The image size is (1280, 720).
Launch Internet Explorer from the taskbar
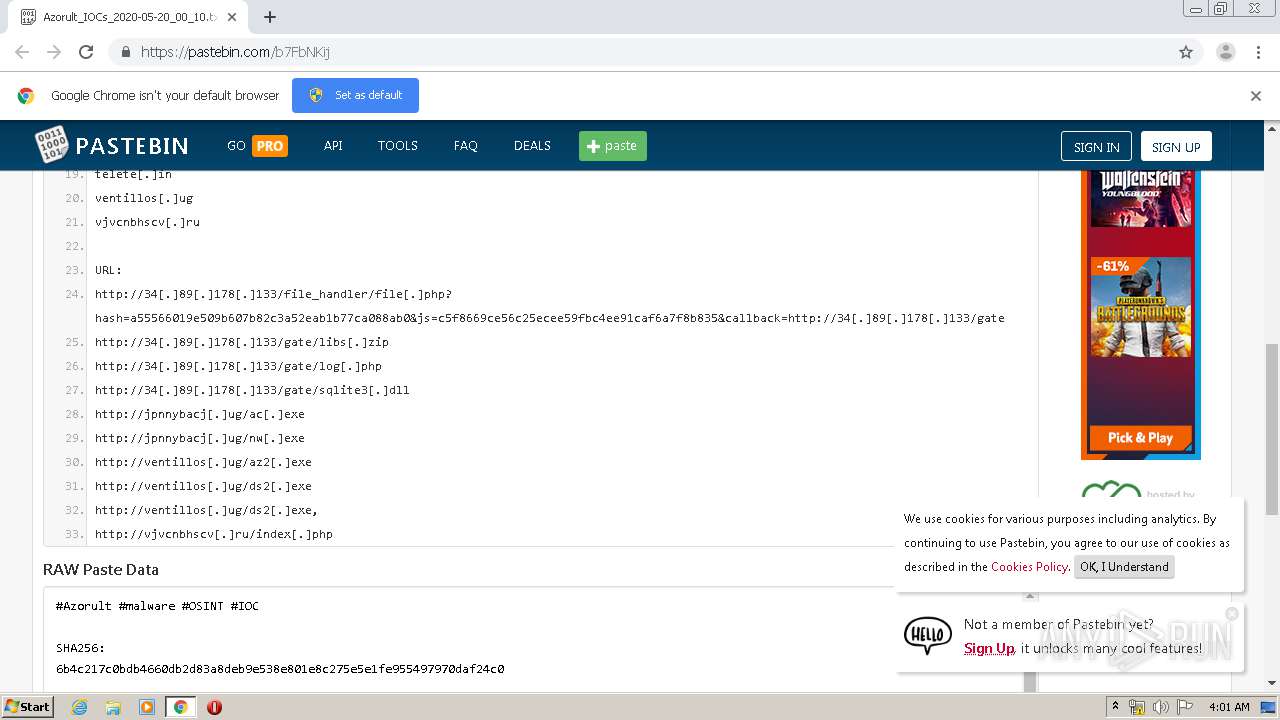click(79, 707)
